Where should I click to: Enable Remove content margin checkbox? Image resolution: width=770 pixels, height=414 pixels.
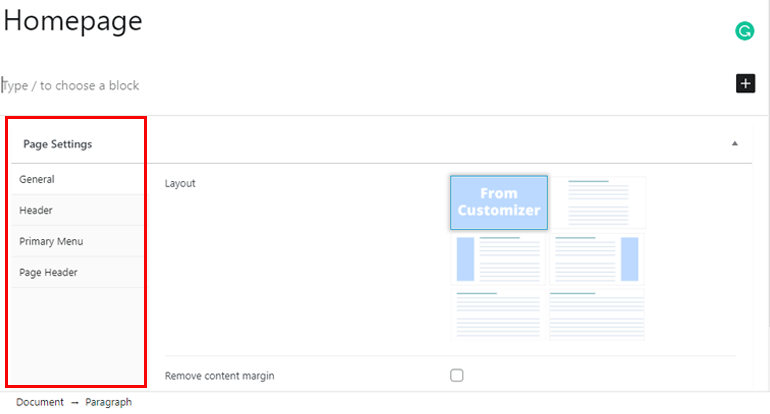457,375
